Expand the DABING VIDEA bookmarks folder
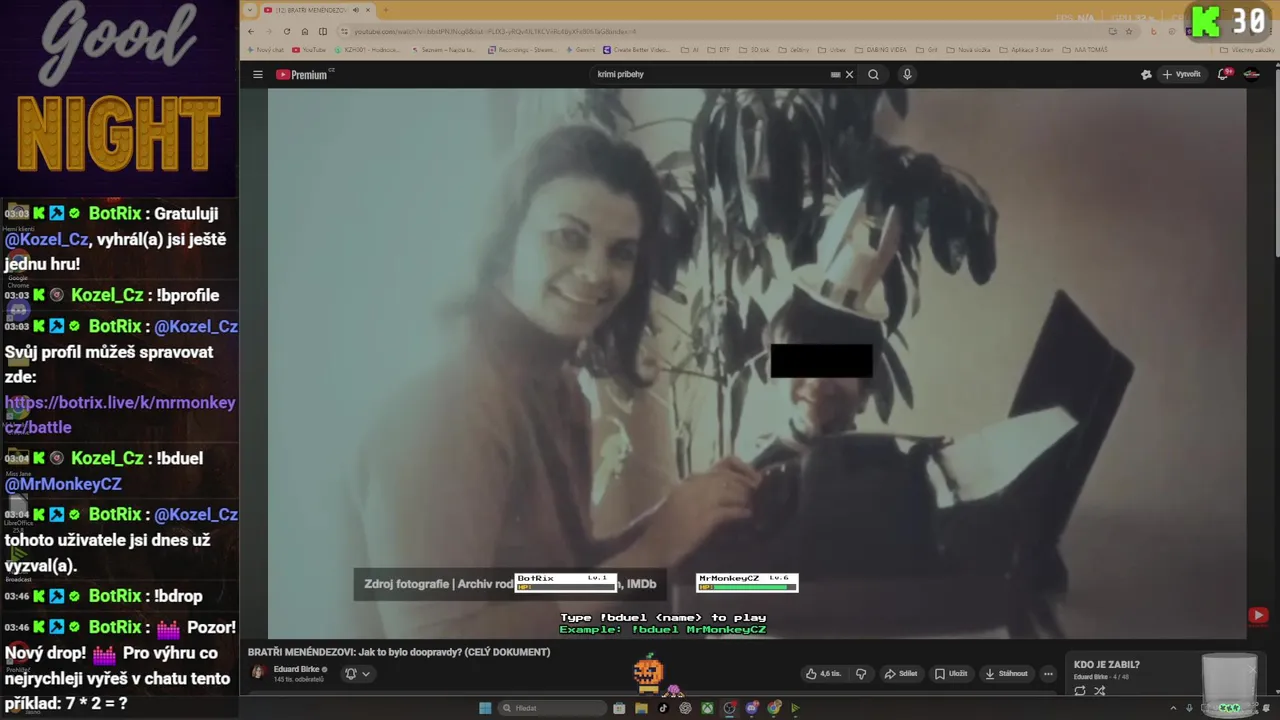The width and height of the screenshot is (1280, 720). click(x=881, y=50)
